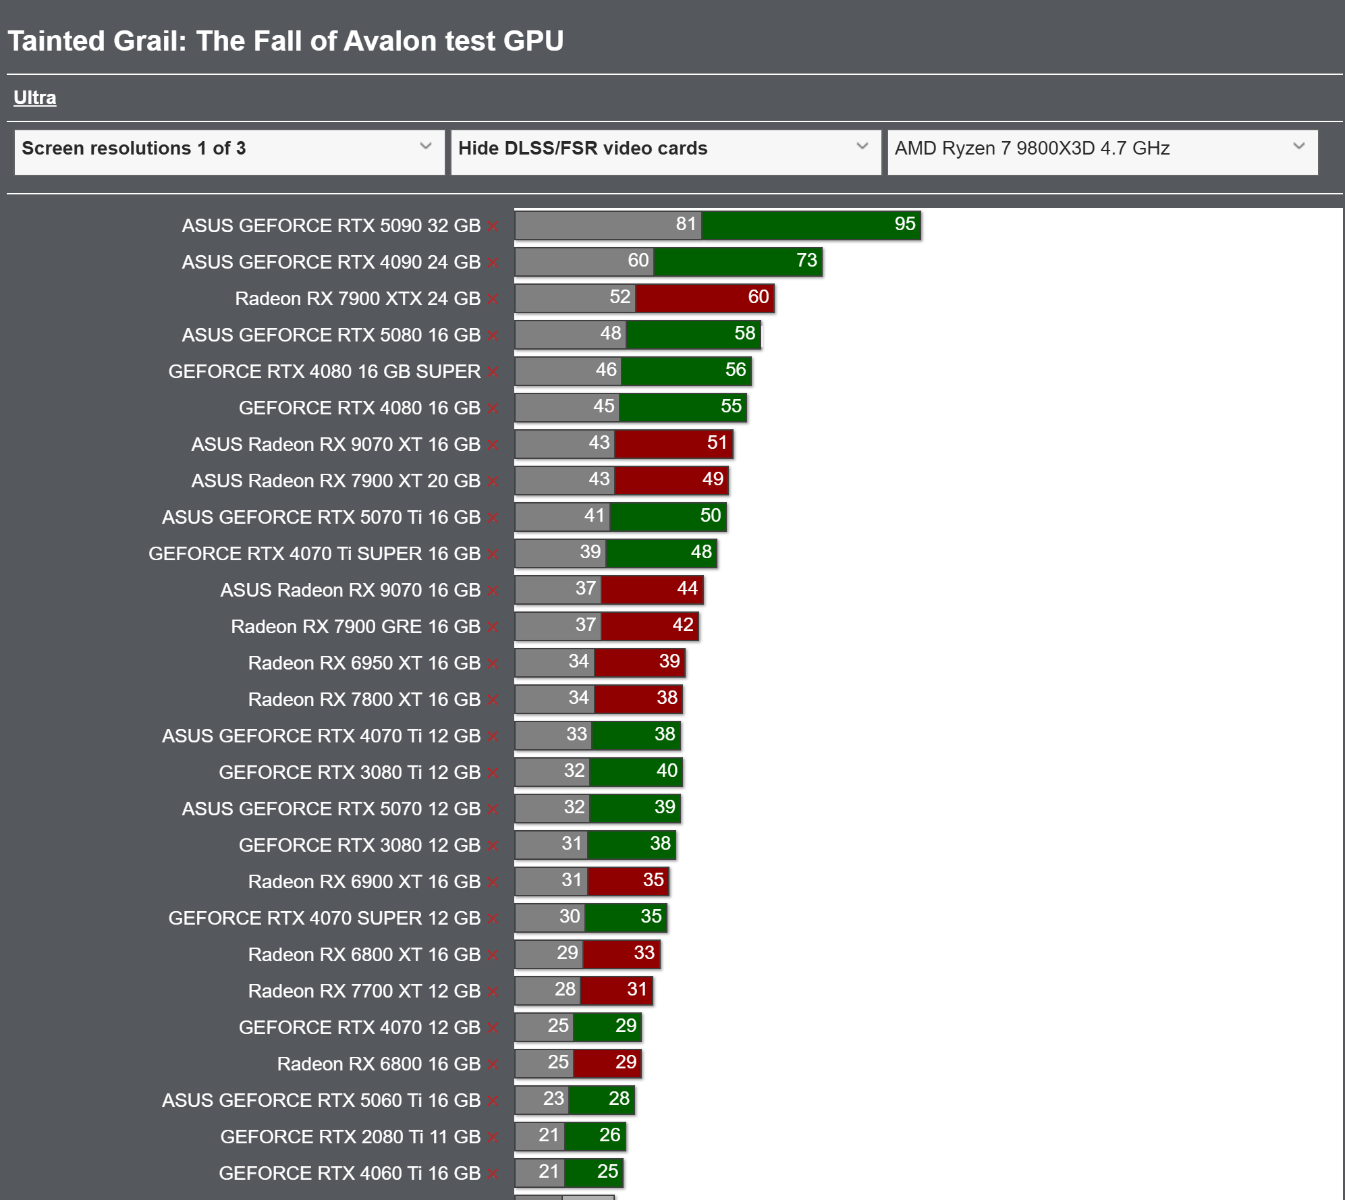This screenshot has height=1200, width=1345.
Task: Remove GEFORCE RTX 3080 Ti 12 GB row
Action: click(493, 773)
